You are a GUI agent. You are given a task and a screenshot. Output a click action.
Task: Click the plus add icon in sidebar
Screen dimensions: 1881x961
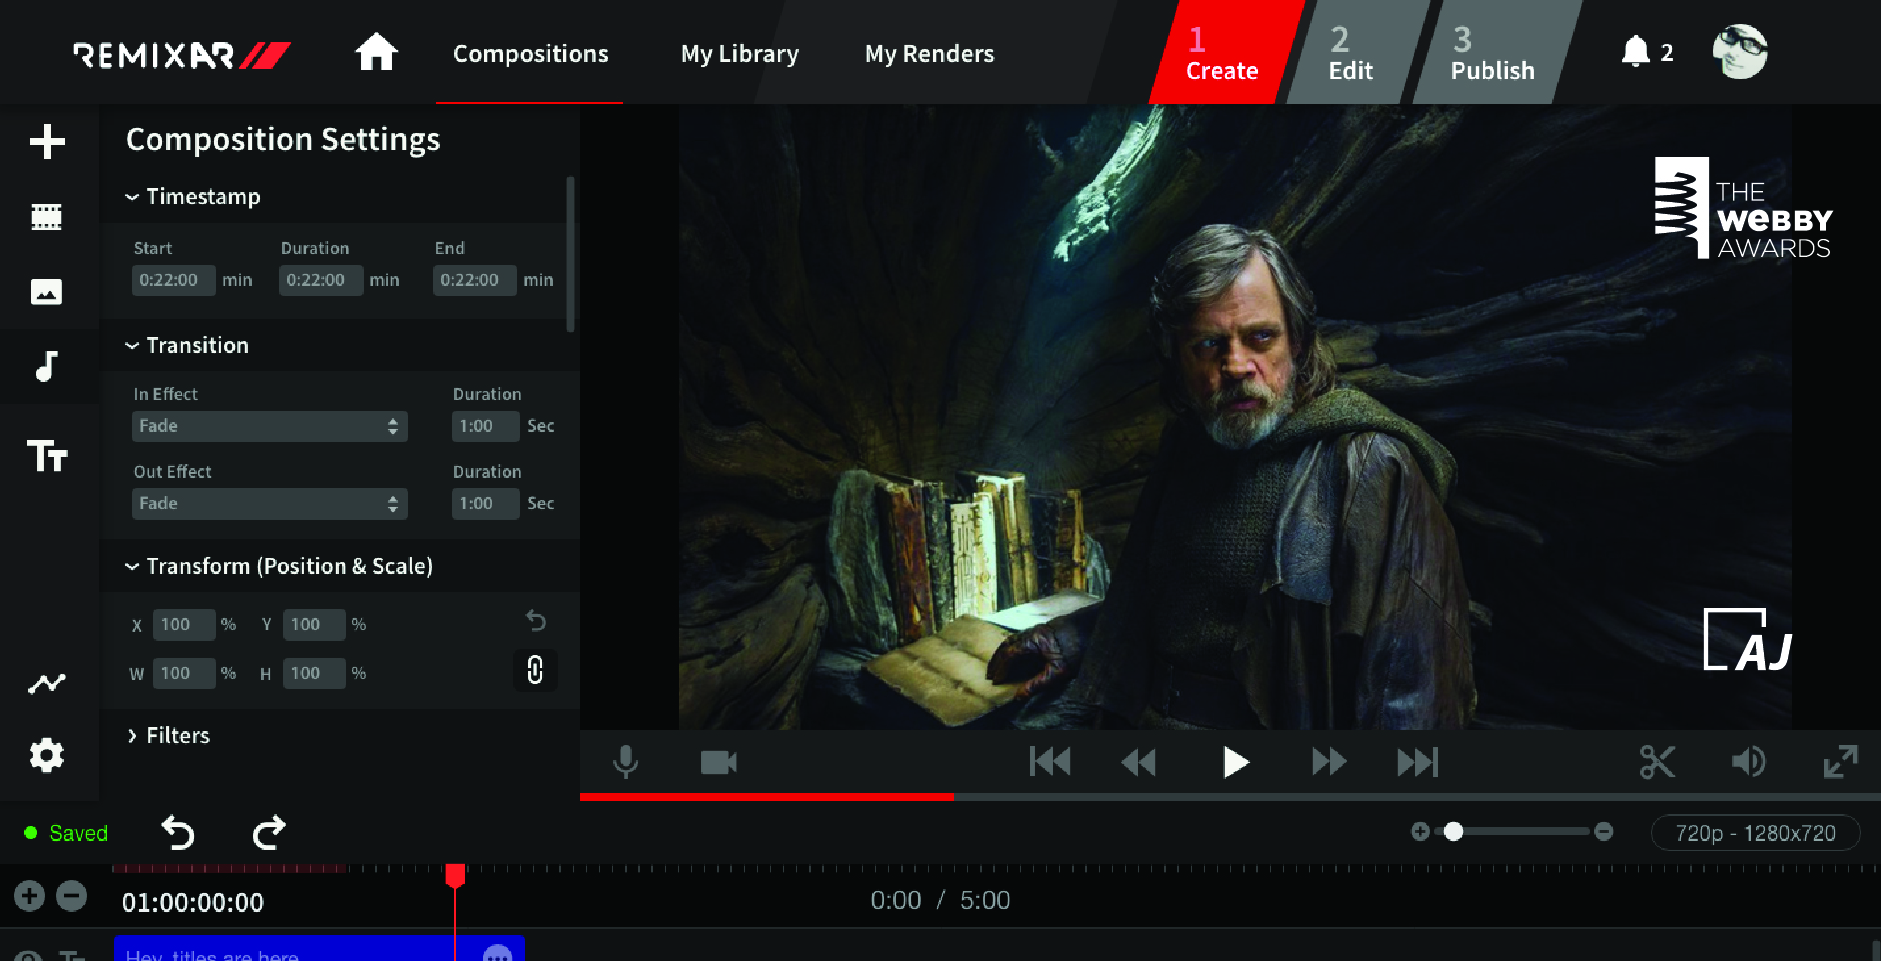(47, 141)
